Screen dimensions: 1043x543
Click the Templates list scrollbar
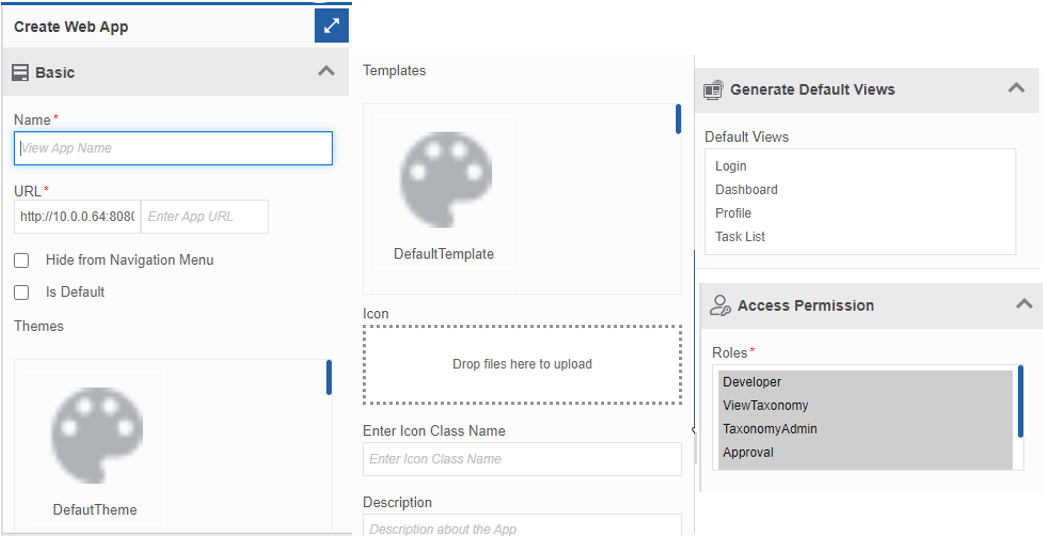point(678,118)
